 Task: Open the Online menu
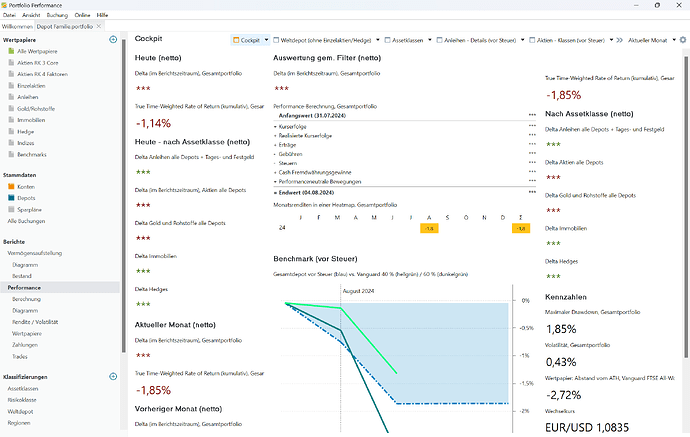pyautogui.click(x=82, y=15)
